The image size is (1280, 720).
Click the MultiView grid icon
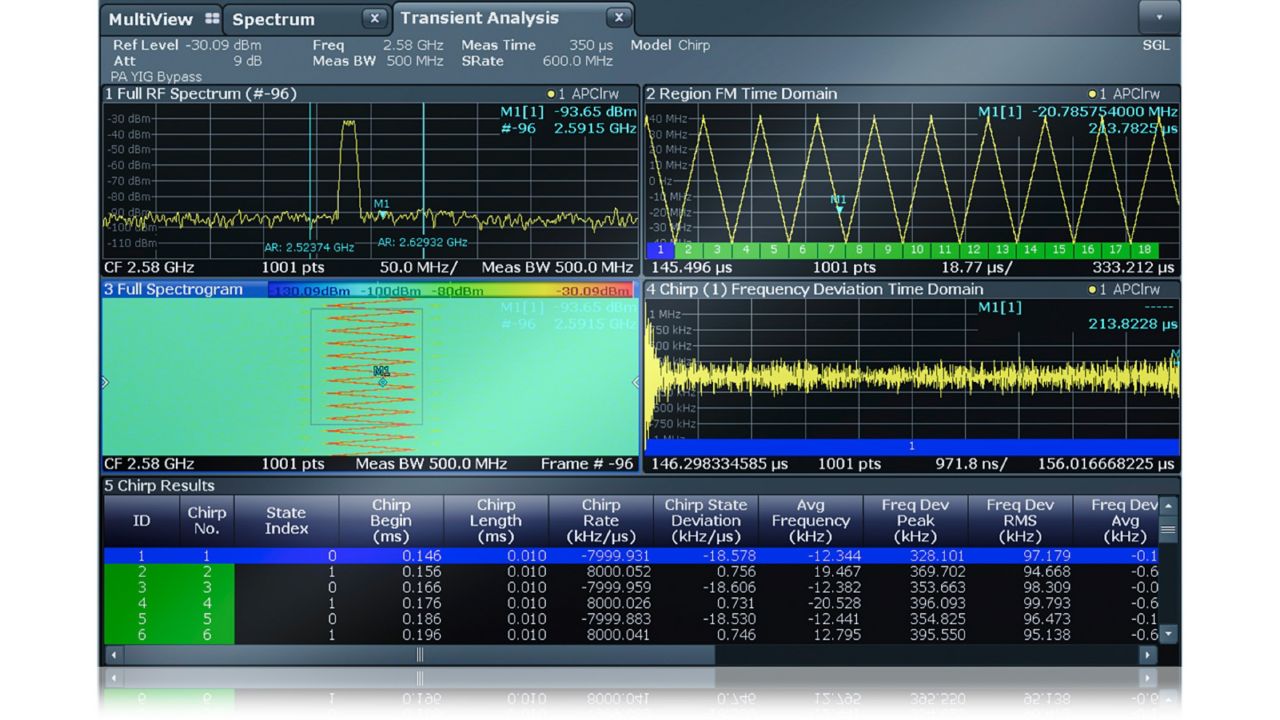pos(211,18)
